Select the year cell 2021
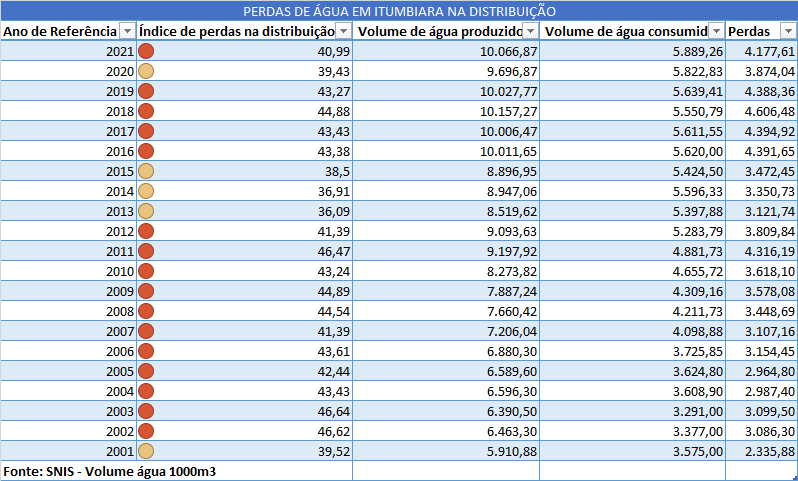Screen dimensions: 798x481 69,51
